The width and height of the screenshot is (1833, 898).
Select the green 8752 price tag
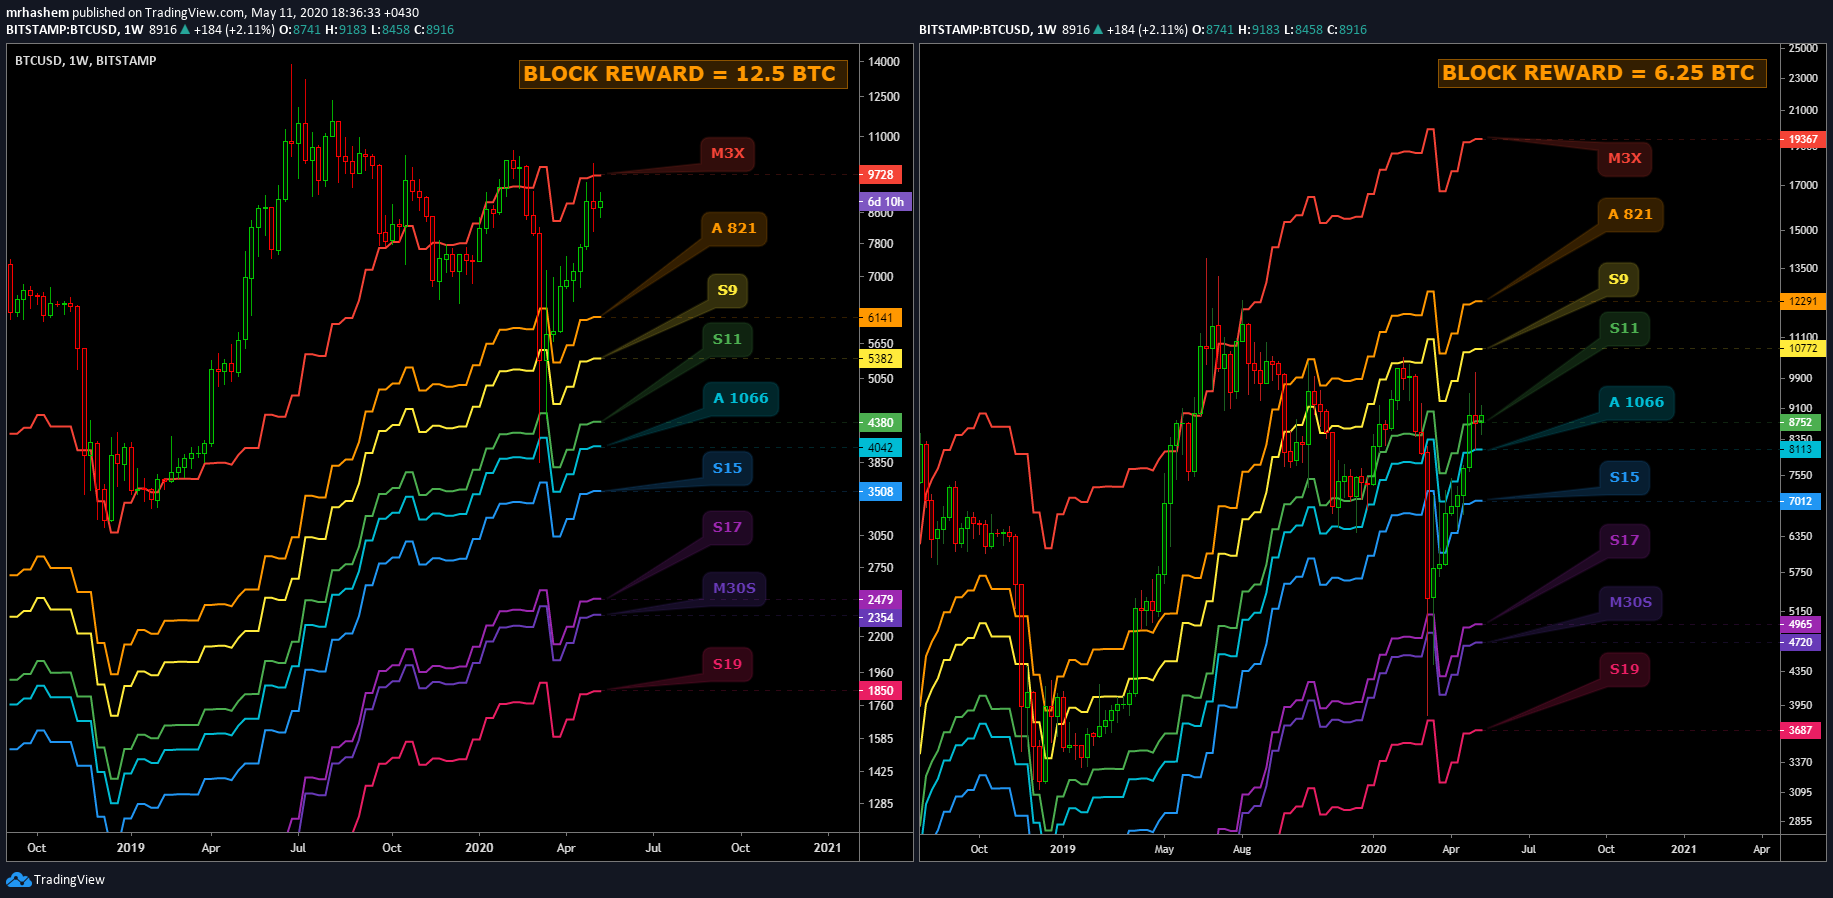[x=1801, y=423]
